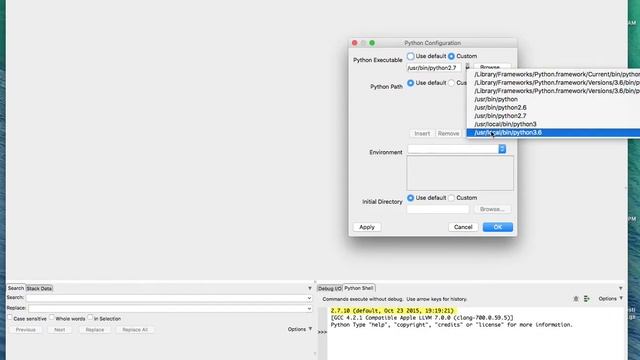Viewport: 640px width, 360px height.
Task: Enable the In Selection checkbox
Action: [90, 317]
